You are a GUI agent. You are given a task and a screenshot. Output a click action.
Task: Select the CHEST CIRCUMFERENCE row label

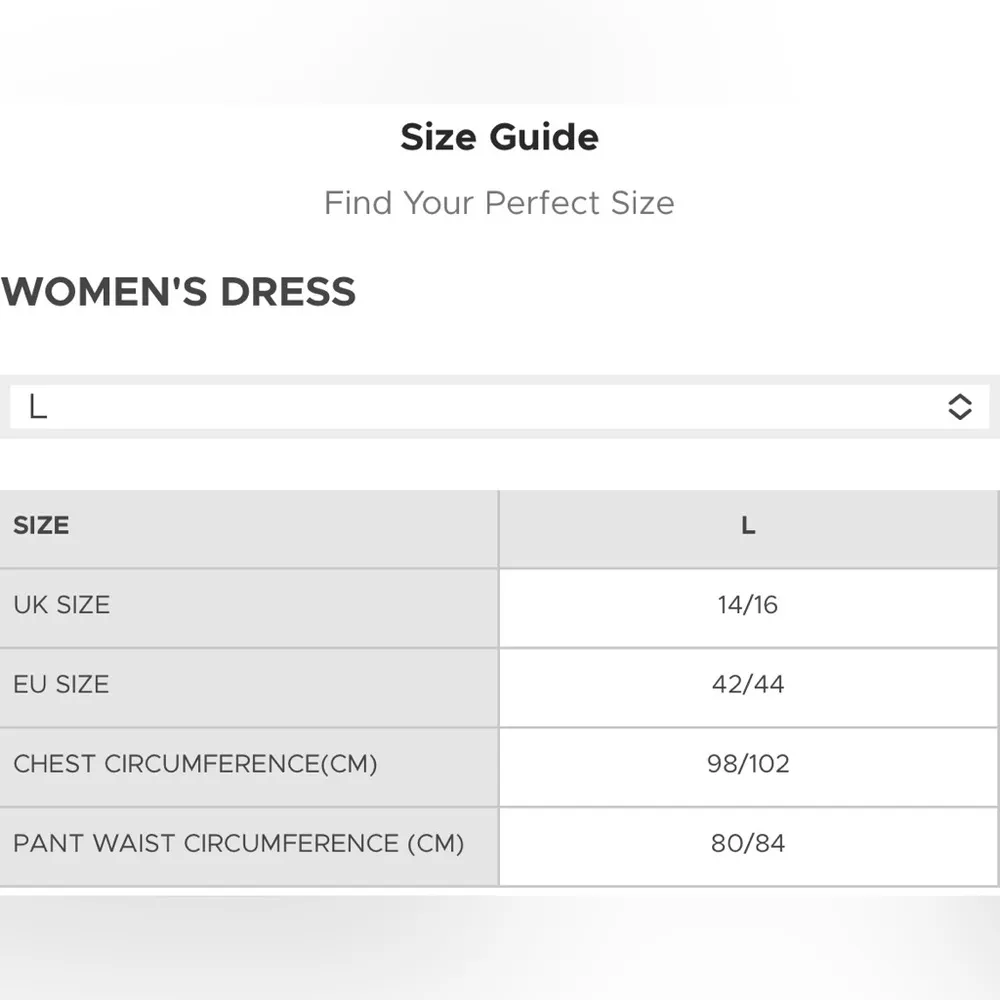196,765
